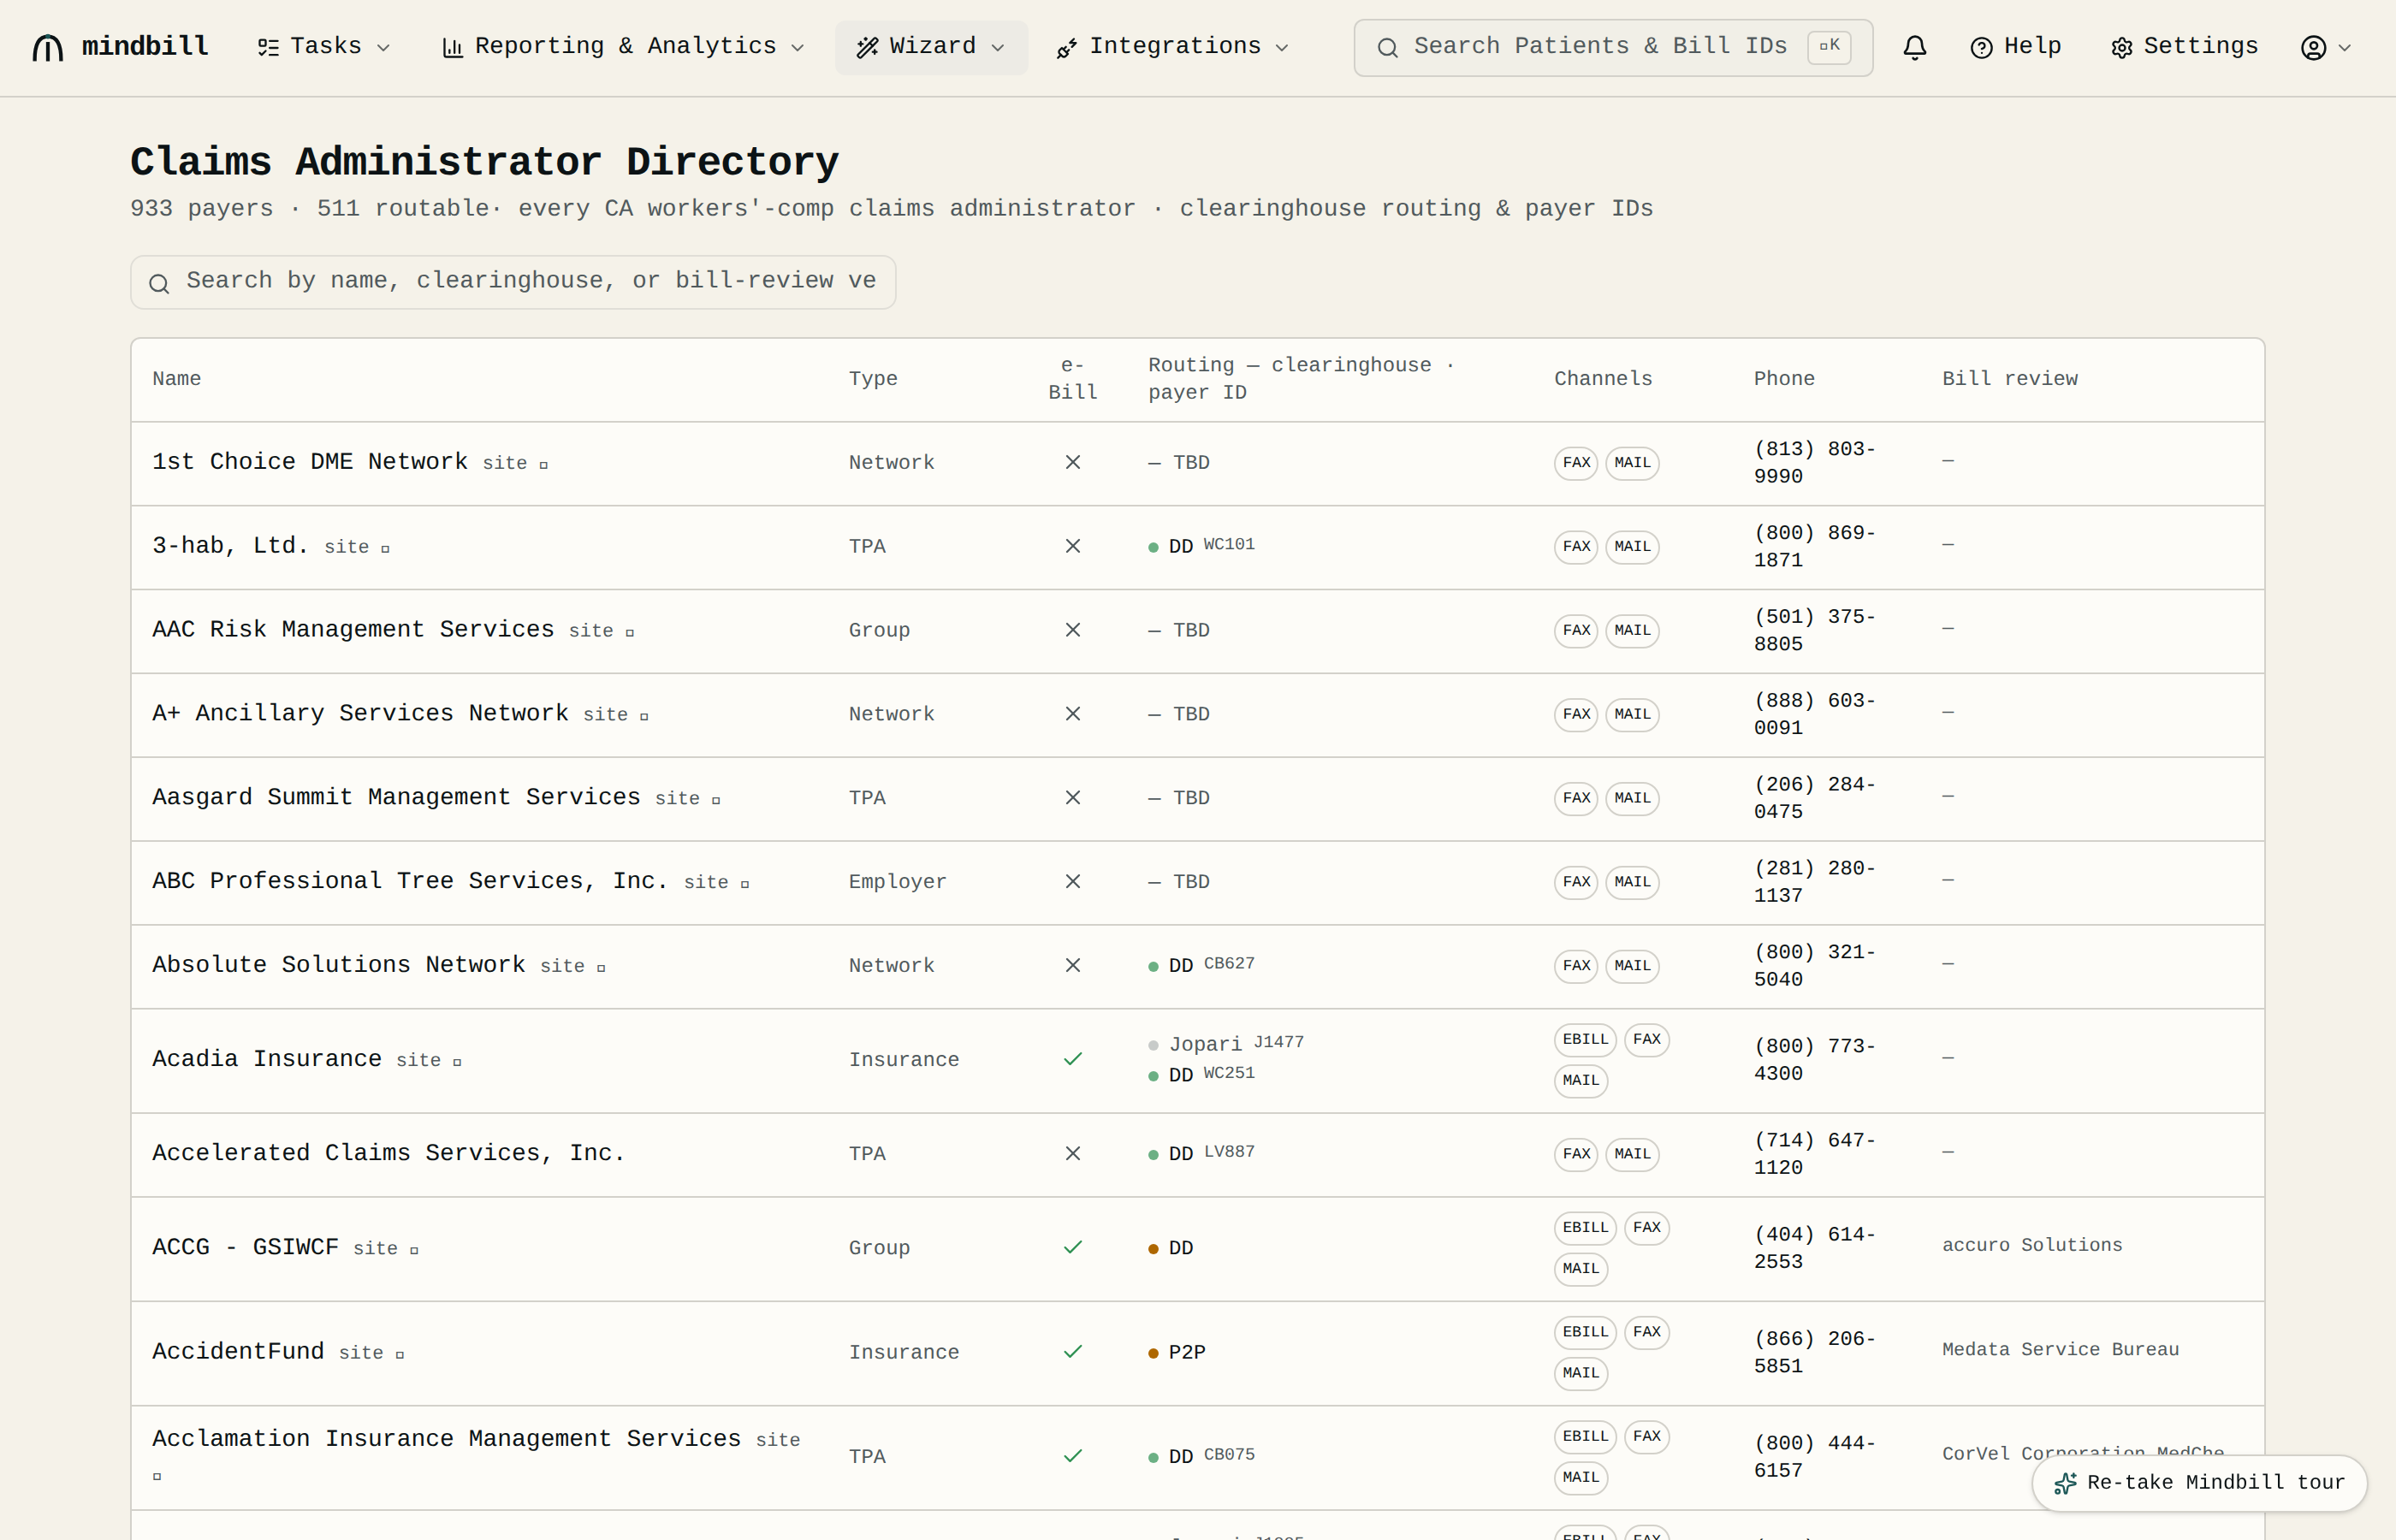Screen dimensions: 2396x1540
Task: Click the DD CB075 routing entry
Action: pos(1201,1456)
